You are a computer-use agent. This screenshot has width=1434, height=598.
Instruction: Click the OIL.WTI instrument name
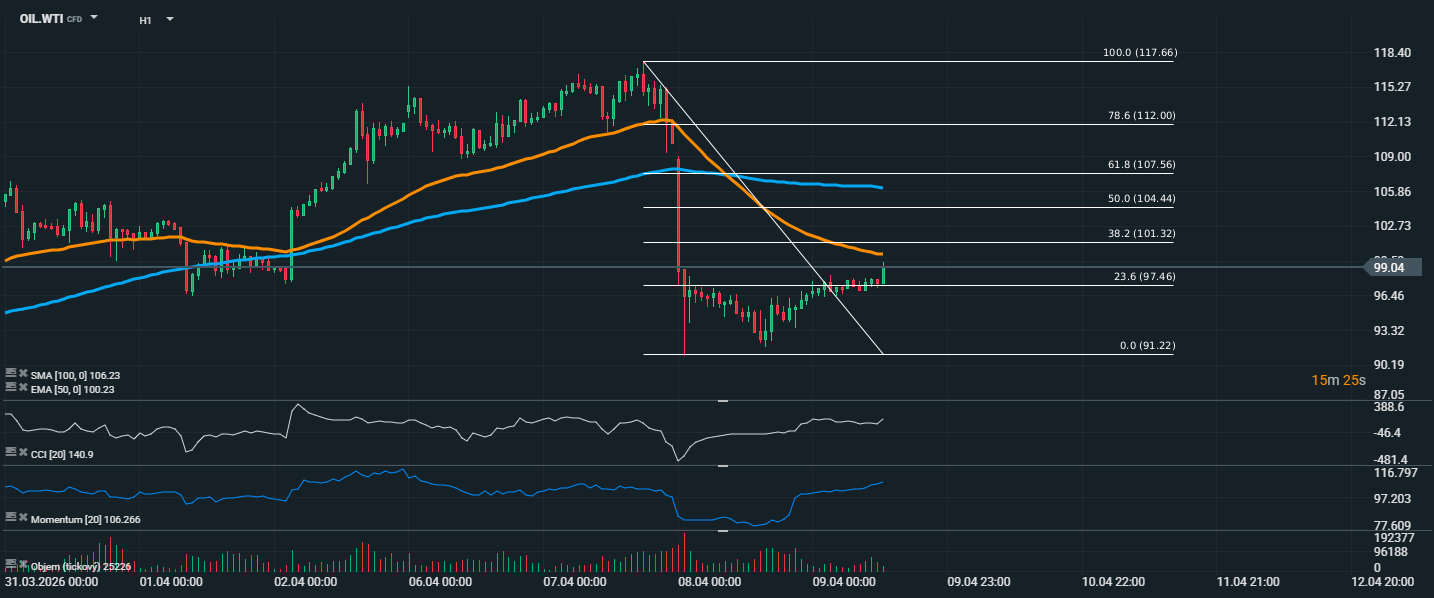tap(40, 18)
